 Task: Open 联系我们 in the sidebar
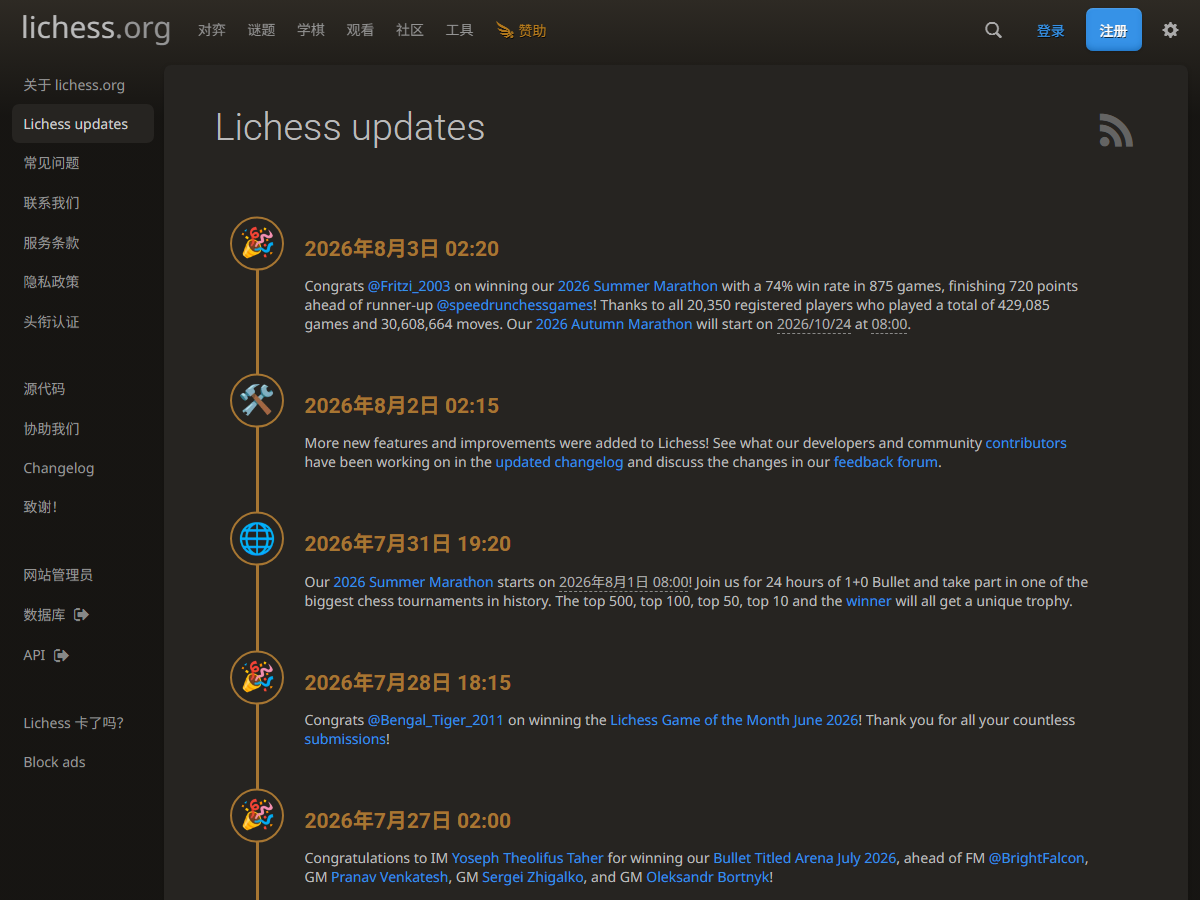click(x=83, y=203)
